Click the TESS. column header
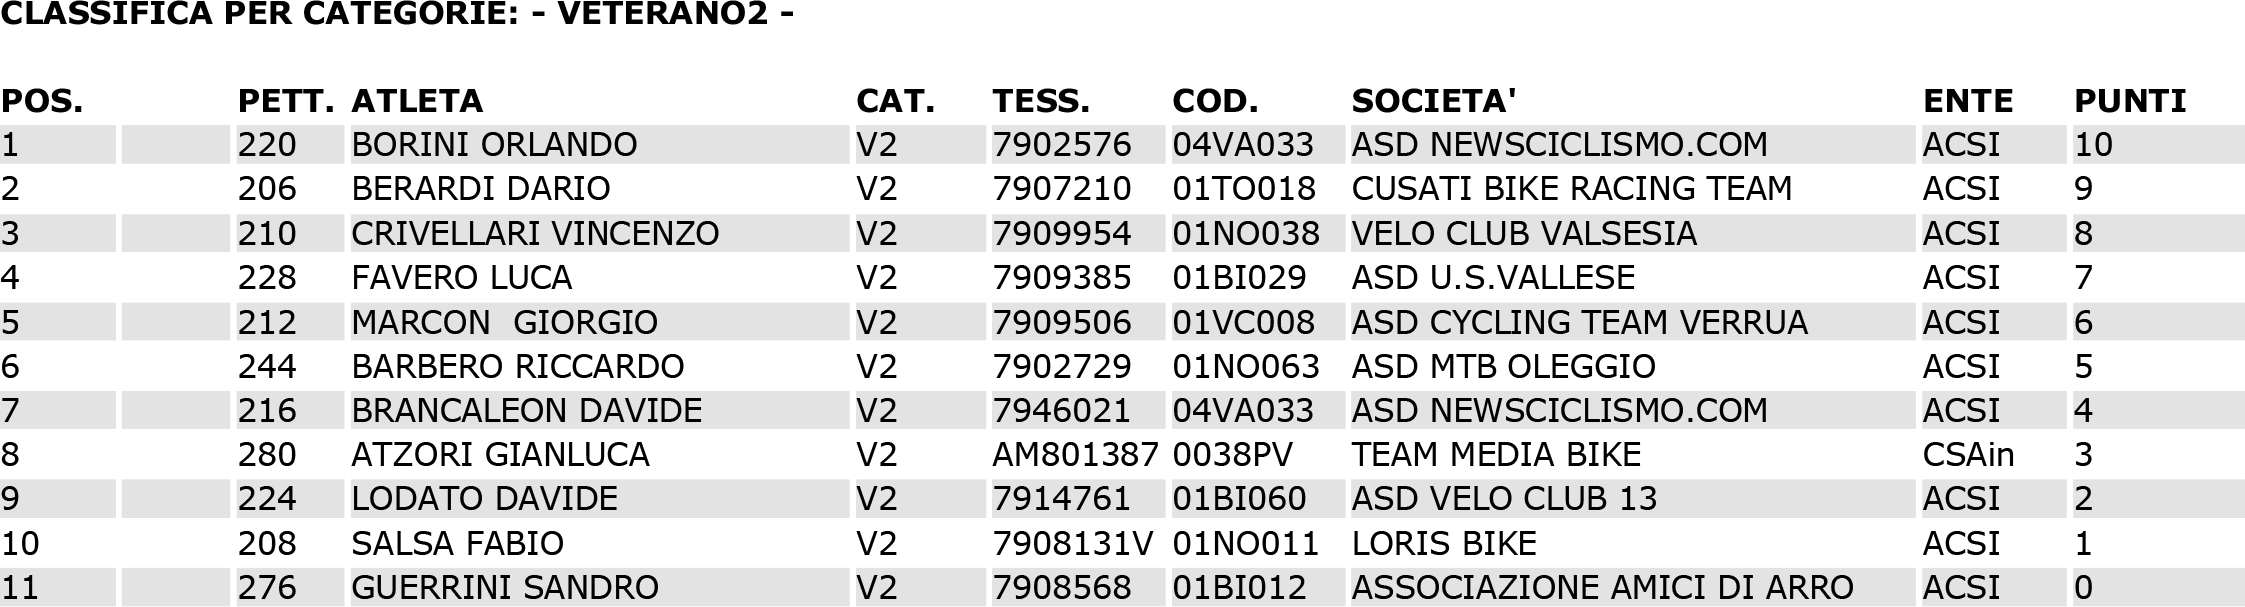Screen dimensions: 2245x607 [1041, 101]
